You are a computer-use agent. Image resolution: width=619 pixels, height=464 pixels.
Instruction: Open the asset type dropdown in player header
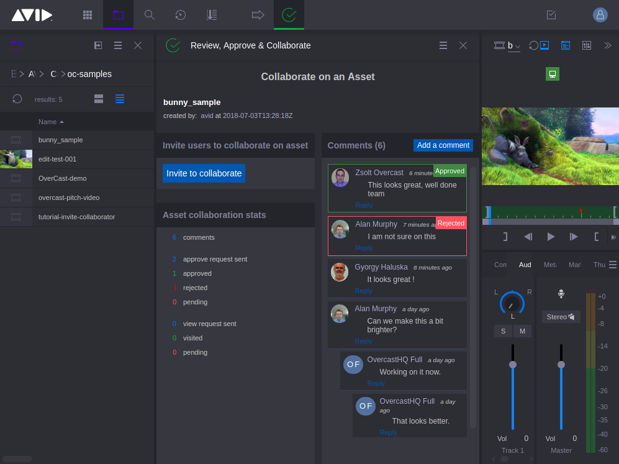(x=514, y=46)
